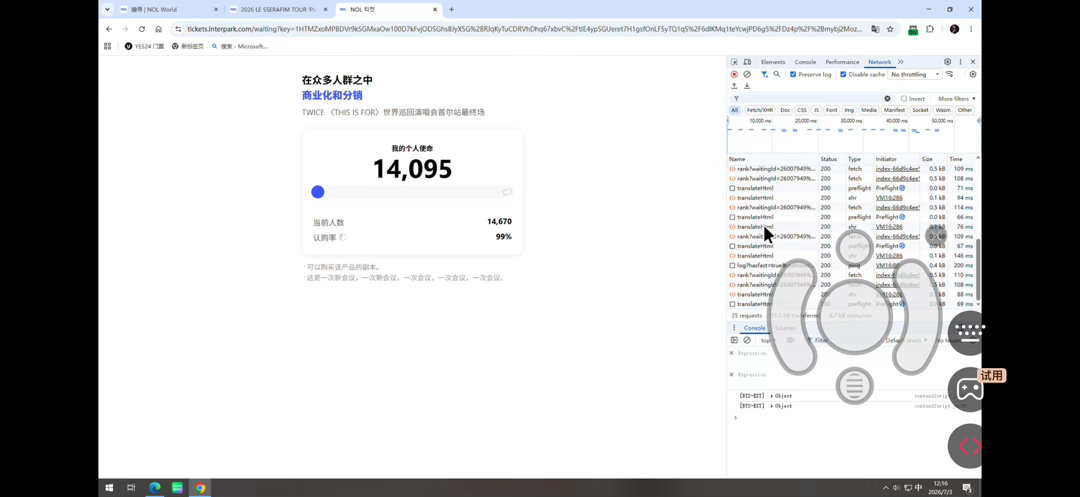Screen dimensions: 1080x497
Task: Bookmark this page with the star icon
Action: 890,29
